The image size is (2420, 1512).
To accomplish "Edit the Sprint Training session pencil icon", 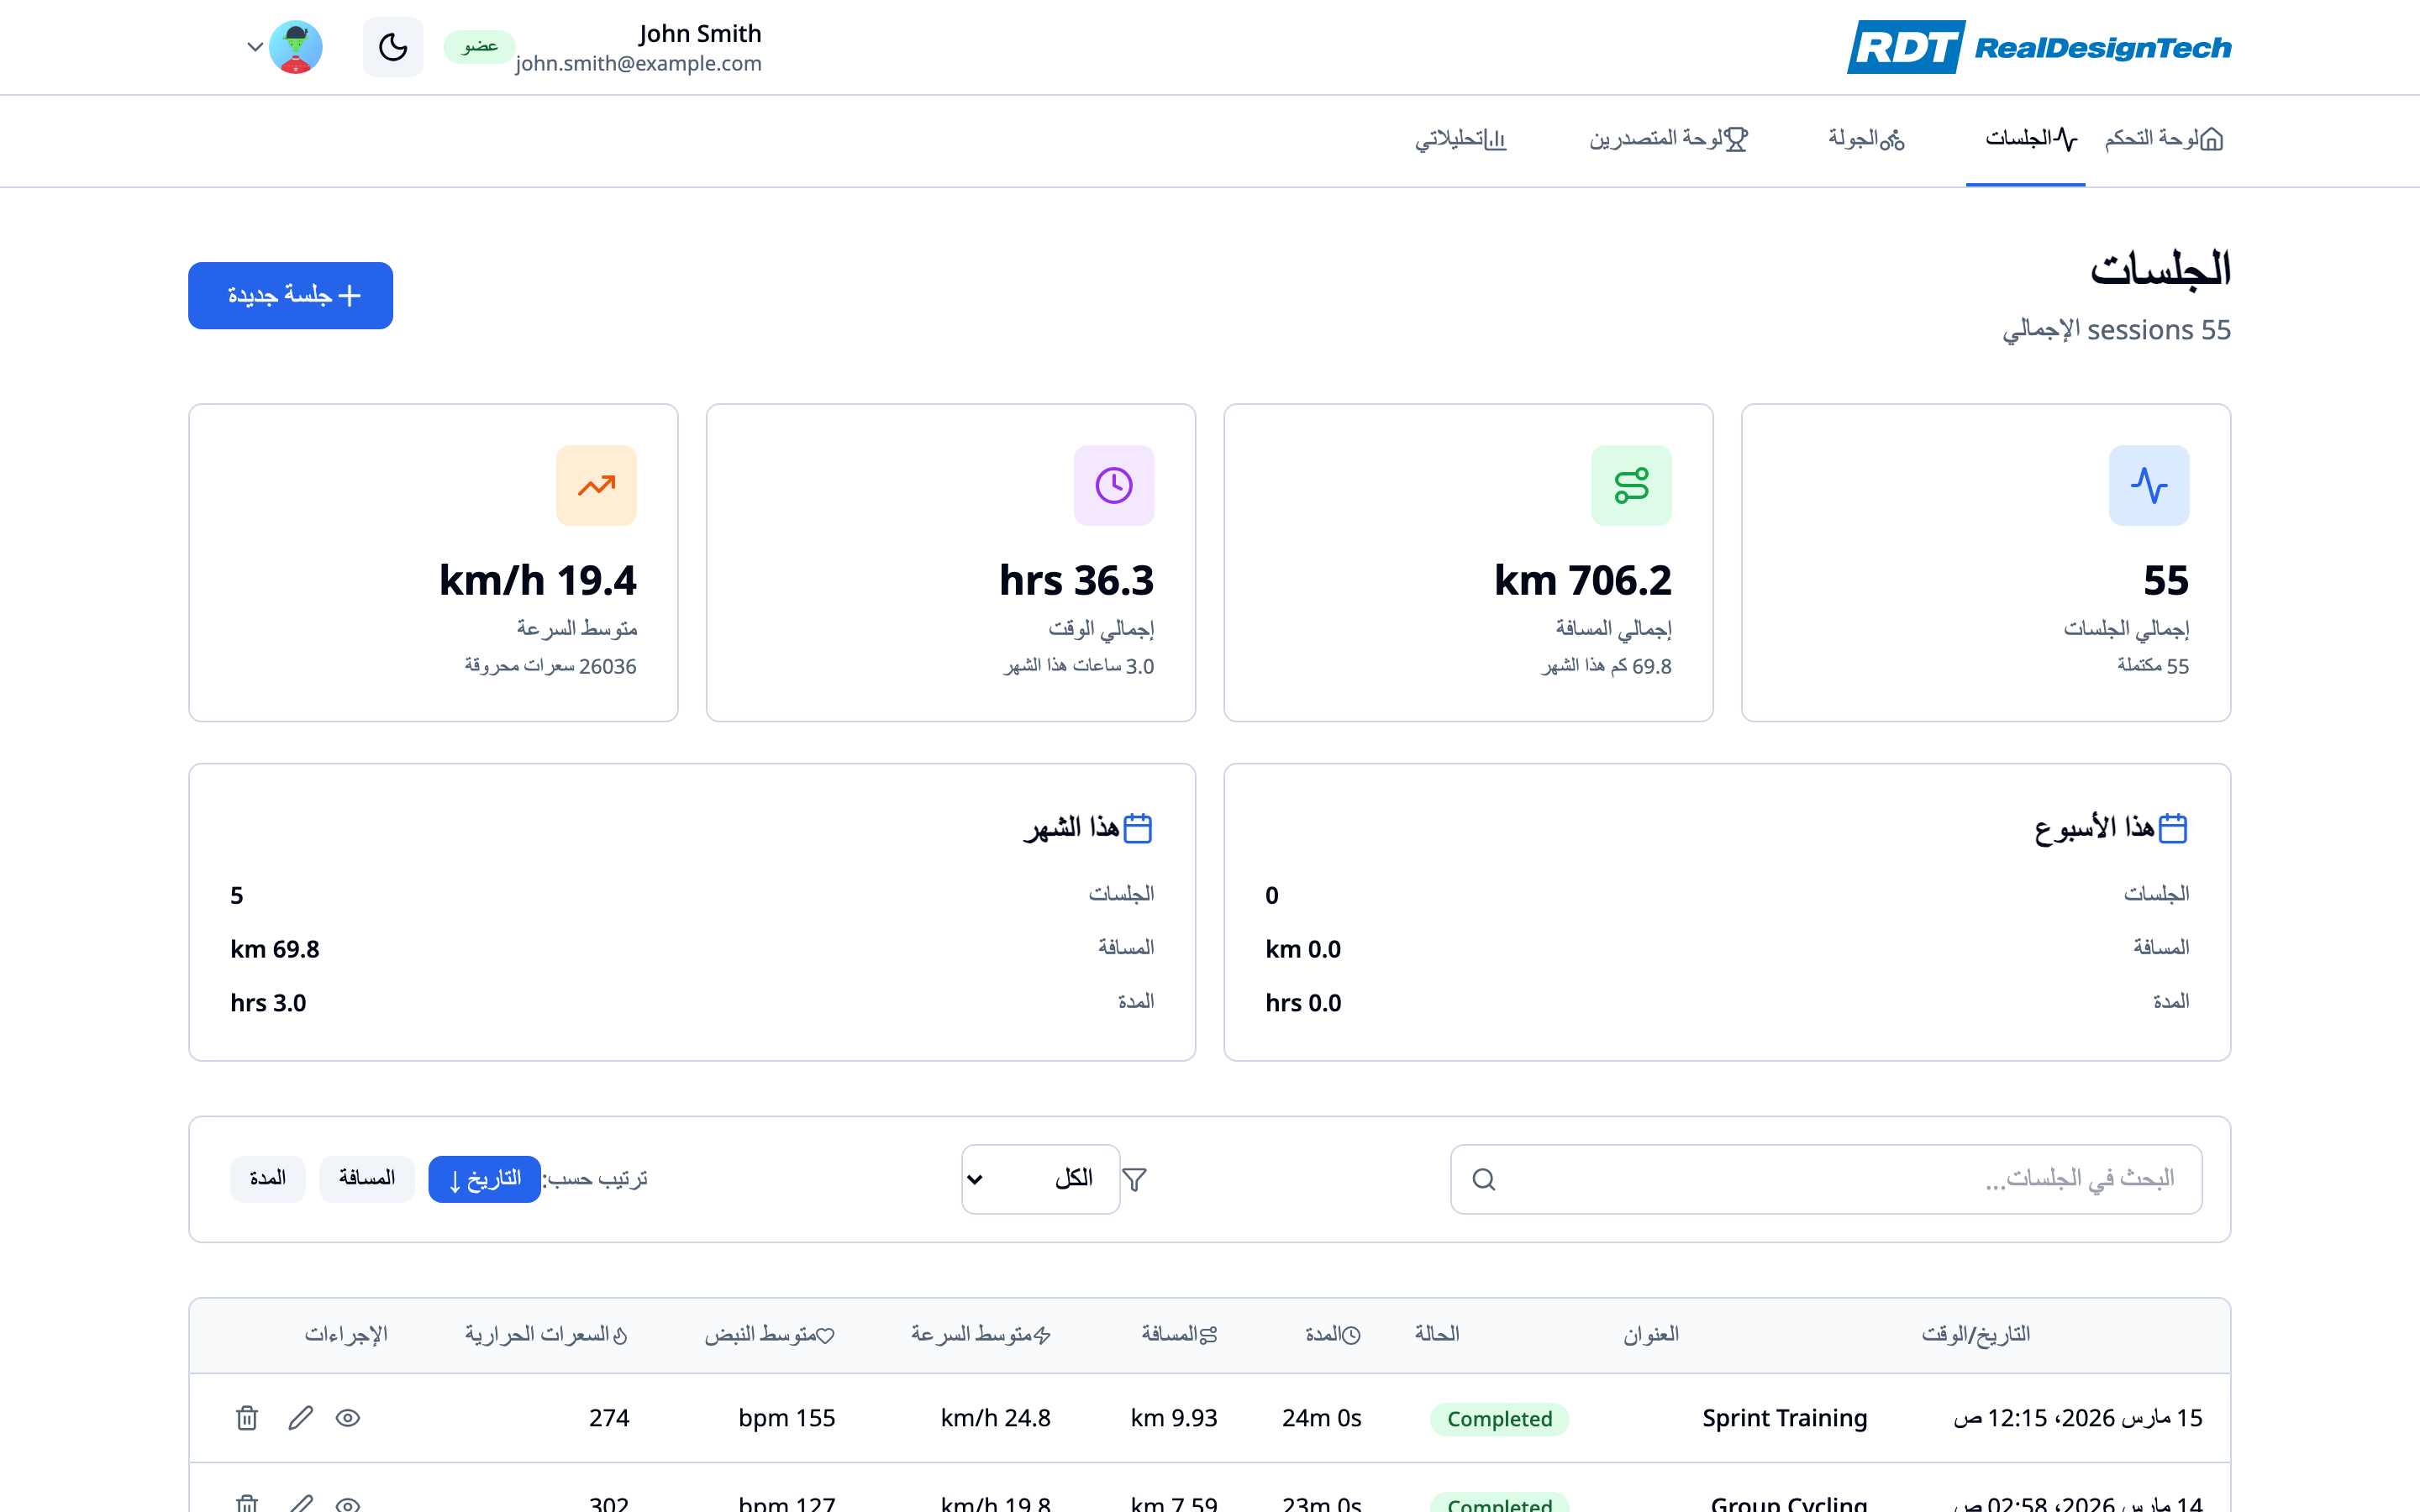I will [300, 1418].
